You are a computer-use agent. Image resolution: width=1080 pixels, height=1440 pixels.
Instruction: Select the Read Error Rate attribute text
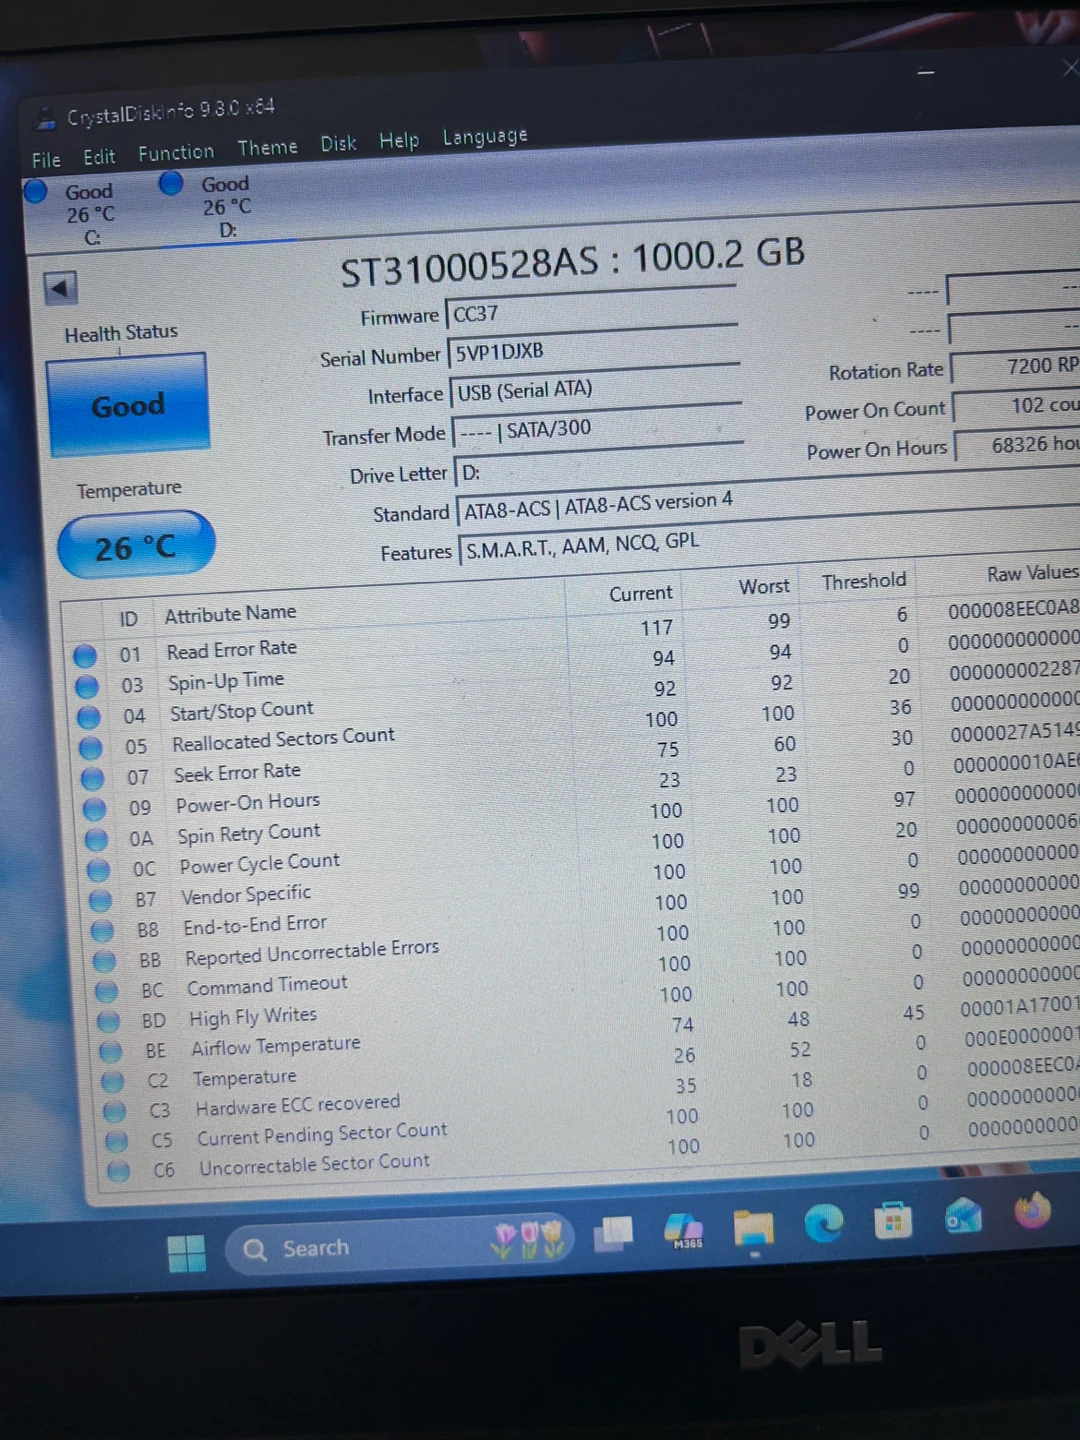pos(232,649)
